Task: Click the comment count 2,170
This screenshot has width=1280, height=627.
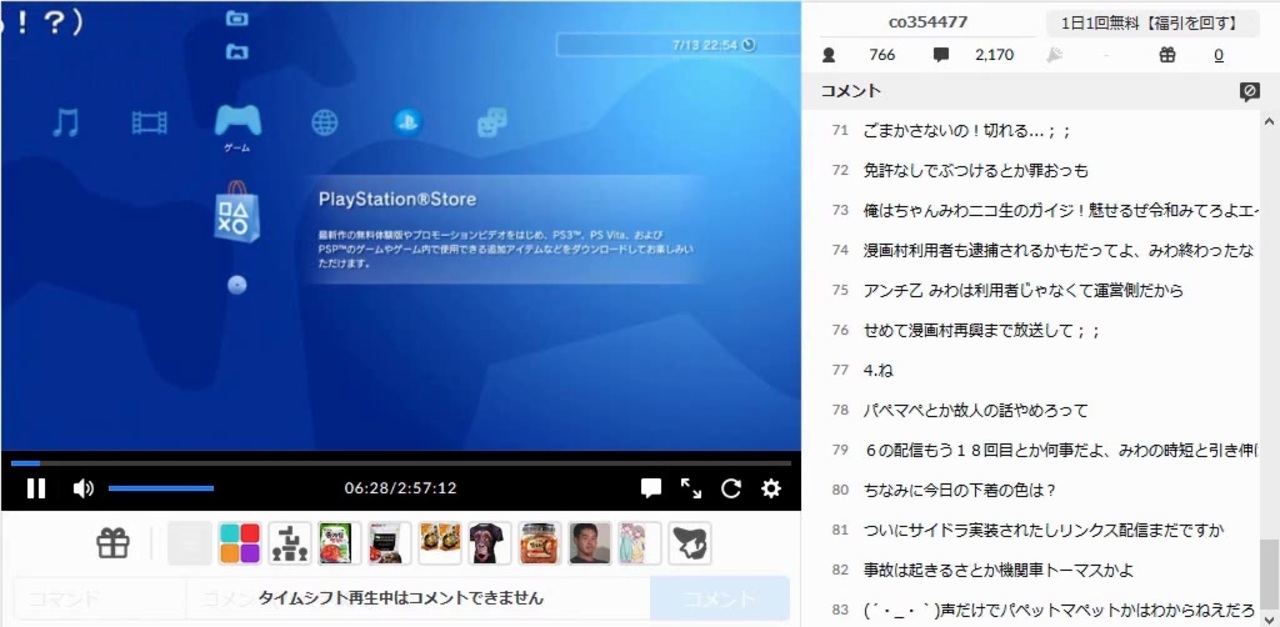Action: 994,55
